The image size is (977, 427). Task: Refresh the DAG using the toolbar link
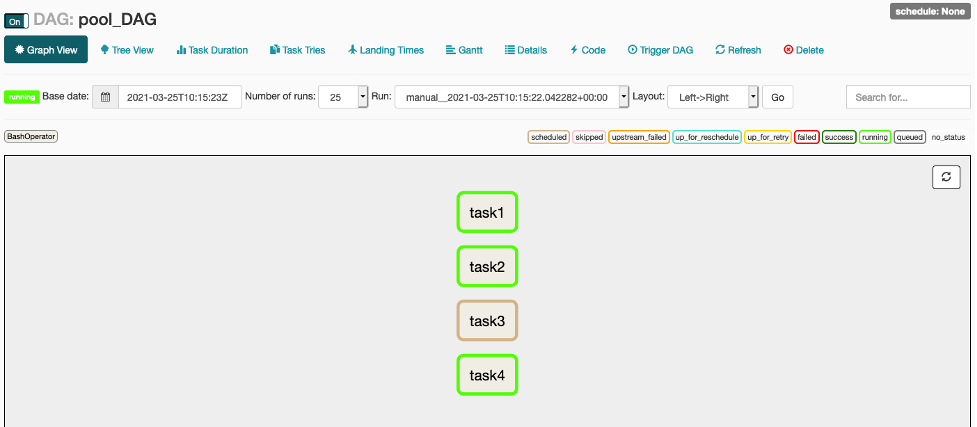click(738, 50)
